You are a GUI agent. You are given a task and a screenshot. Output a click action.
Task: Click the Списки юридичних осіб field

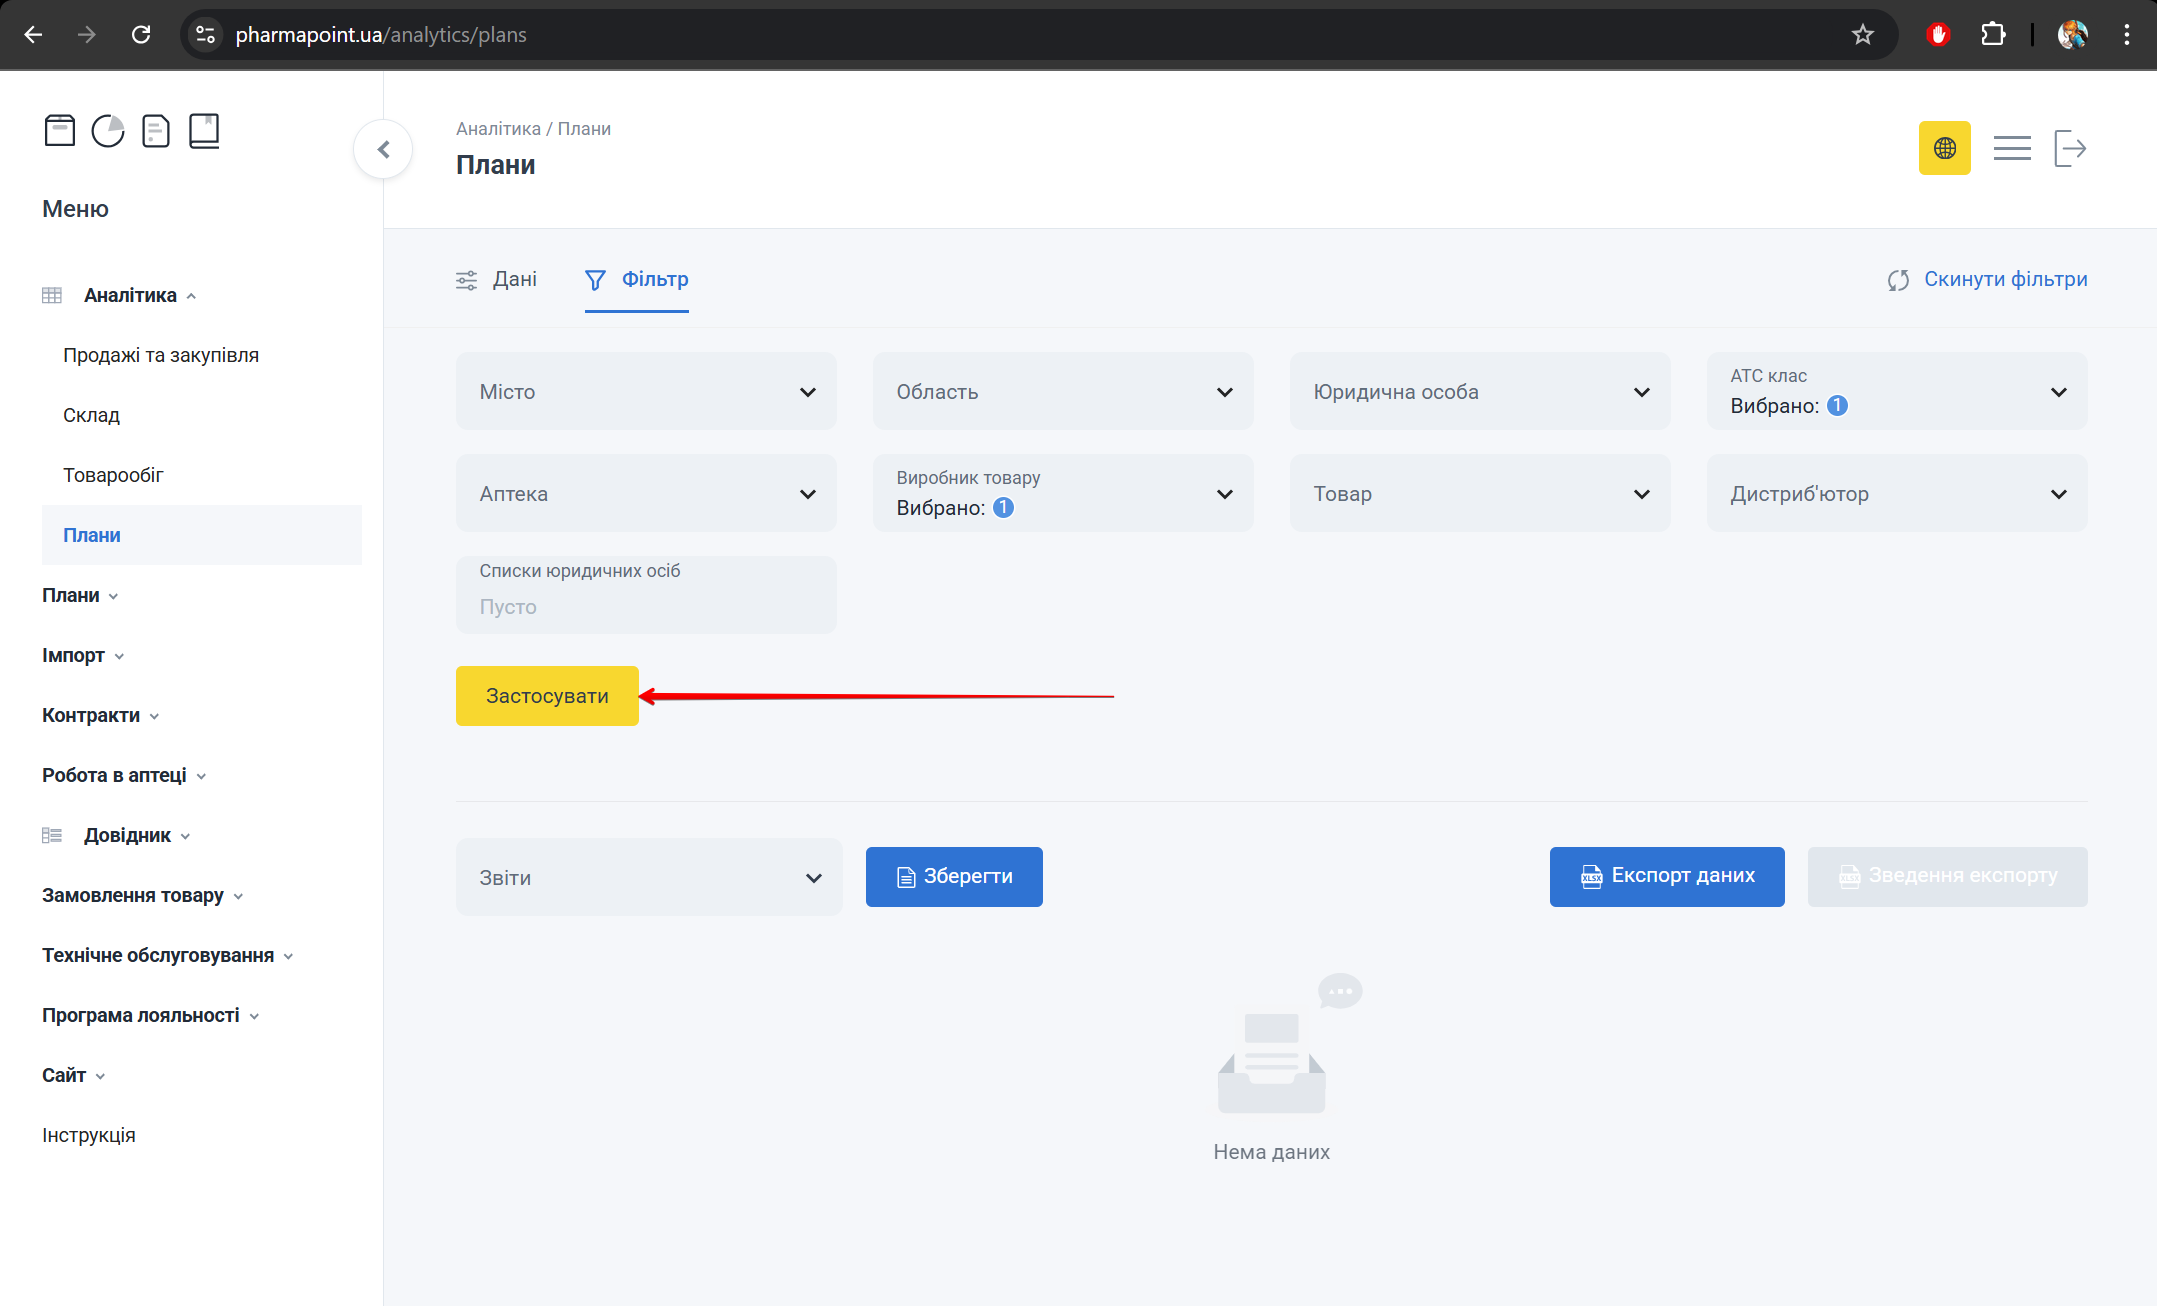[645, 595]
